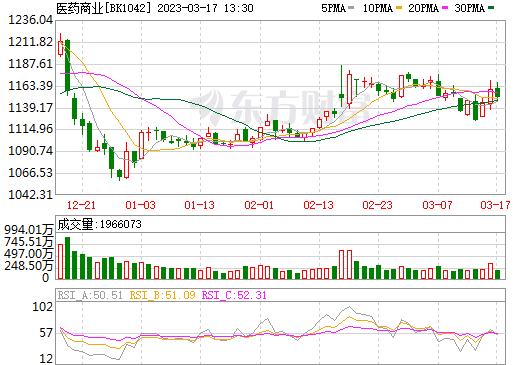Click the 30PMA green legend swatch
The width and height of the screenshot is (520, 365).
pyautogui.click(x=491, y=8)
